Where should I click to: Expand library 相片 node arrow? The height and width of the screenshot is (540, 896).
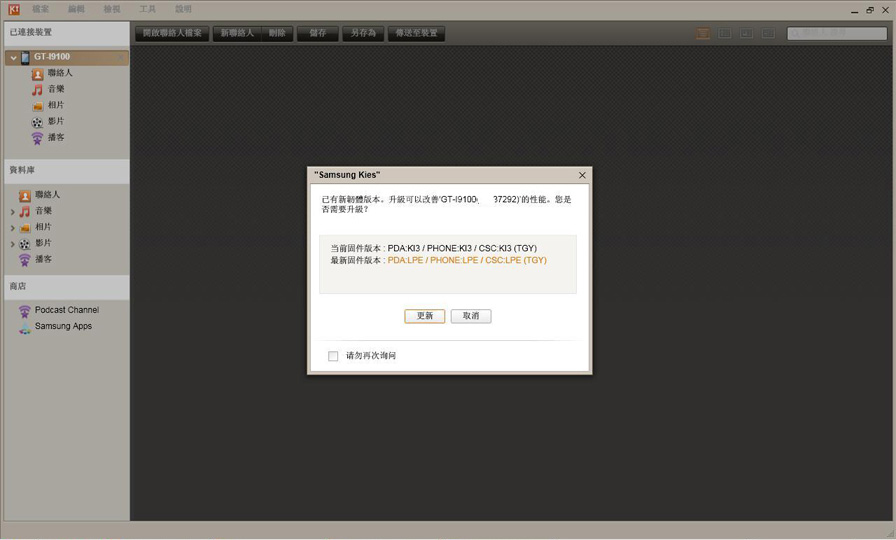[12, 227]
